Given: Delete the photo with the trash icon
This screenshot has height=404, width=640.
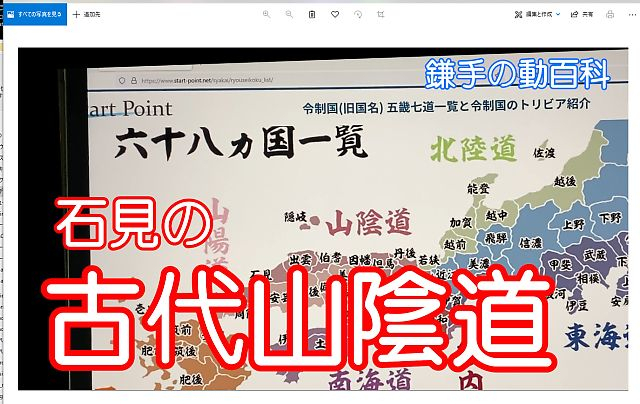Looking at the screenshot, I should [x=312, y=14].
